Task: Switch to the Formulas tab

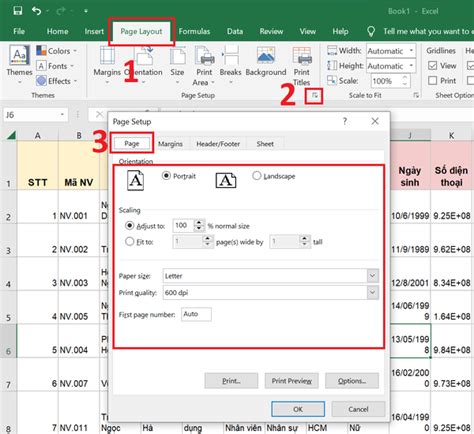Action: point(194,31)
